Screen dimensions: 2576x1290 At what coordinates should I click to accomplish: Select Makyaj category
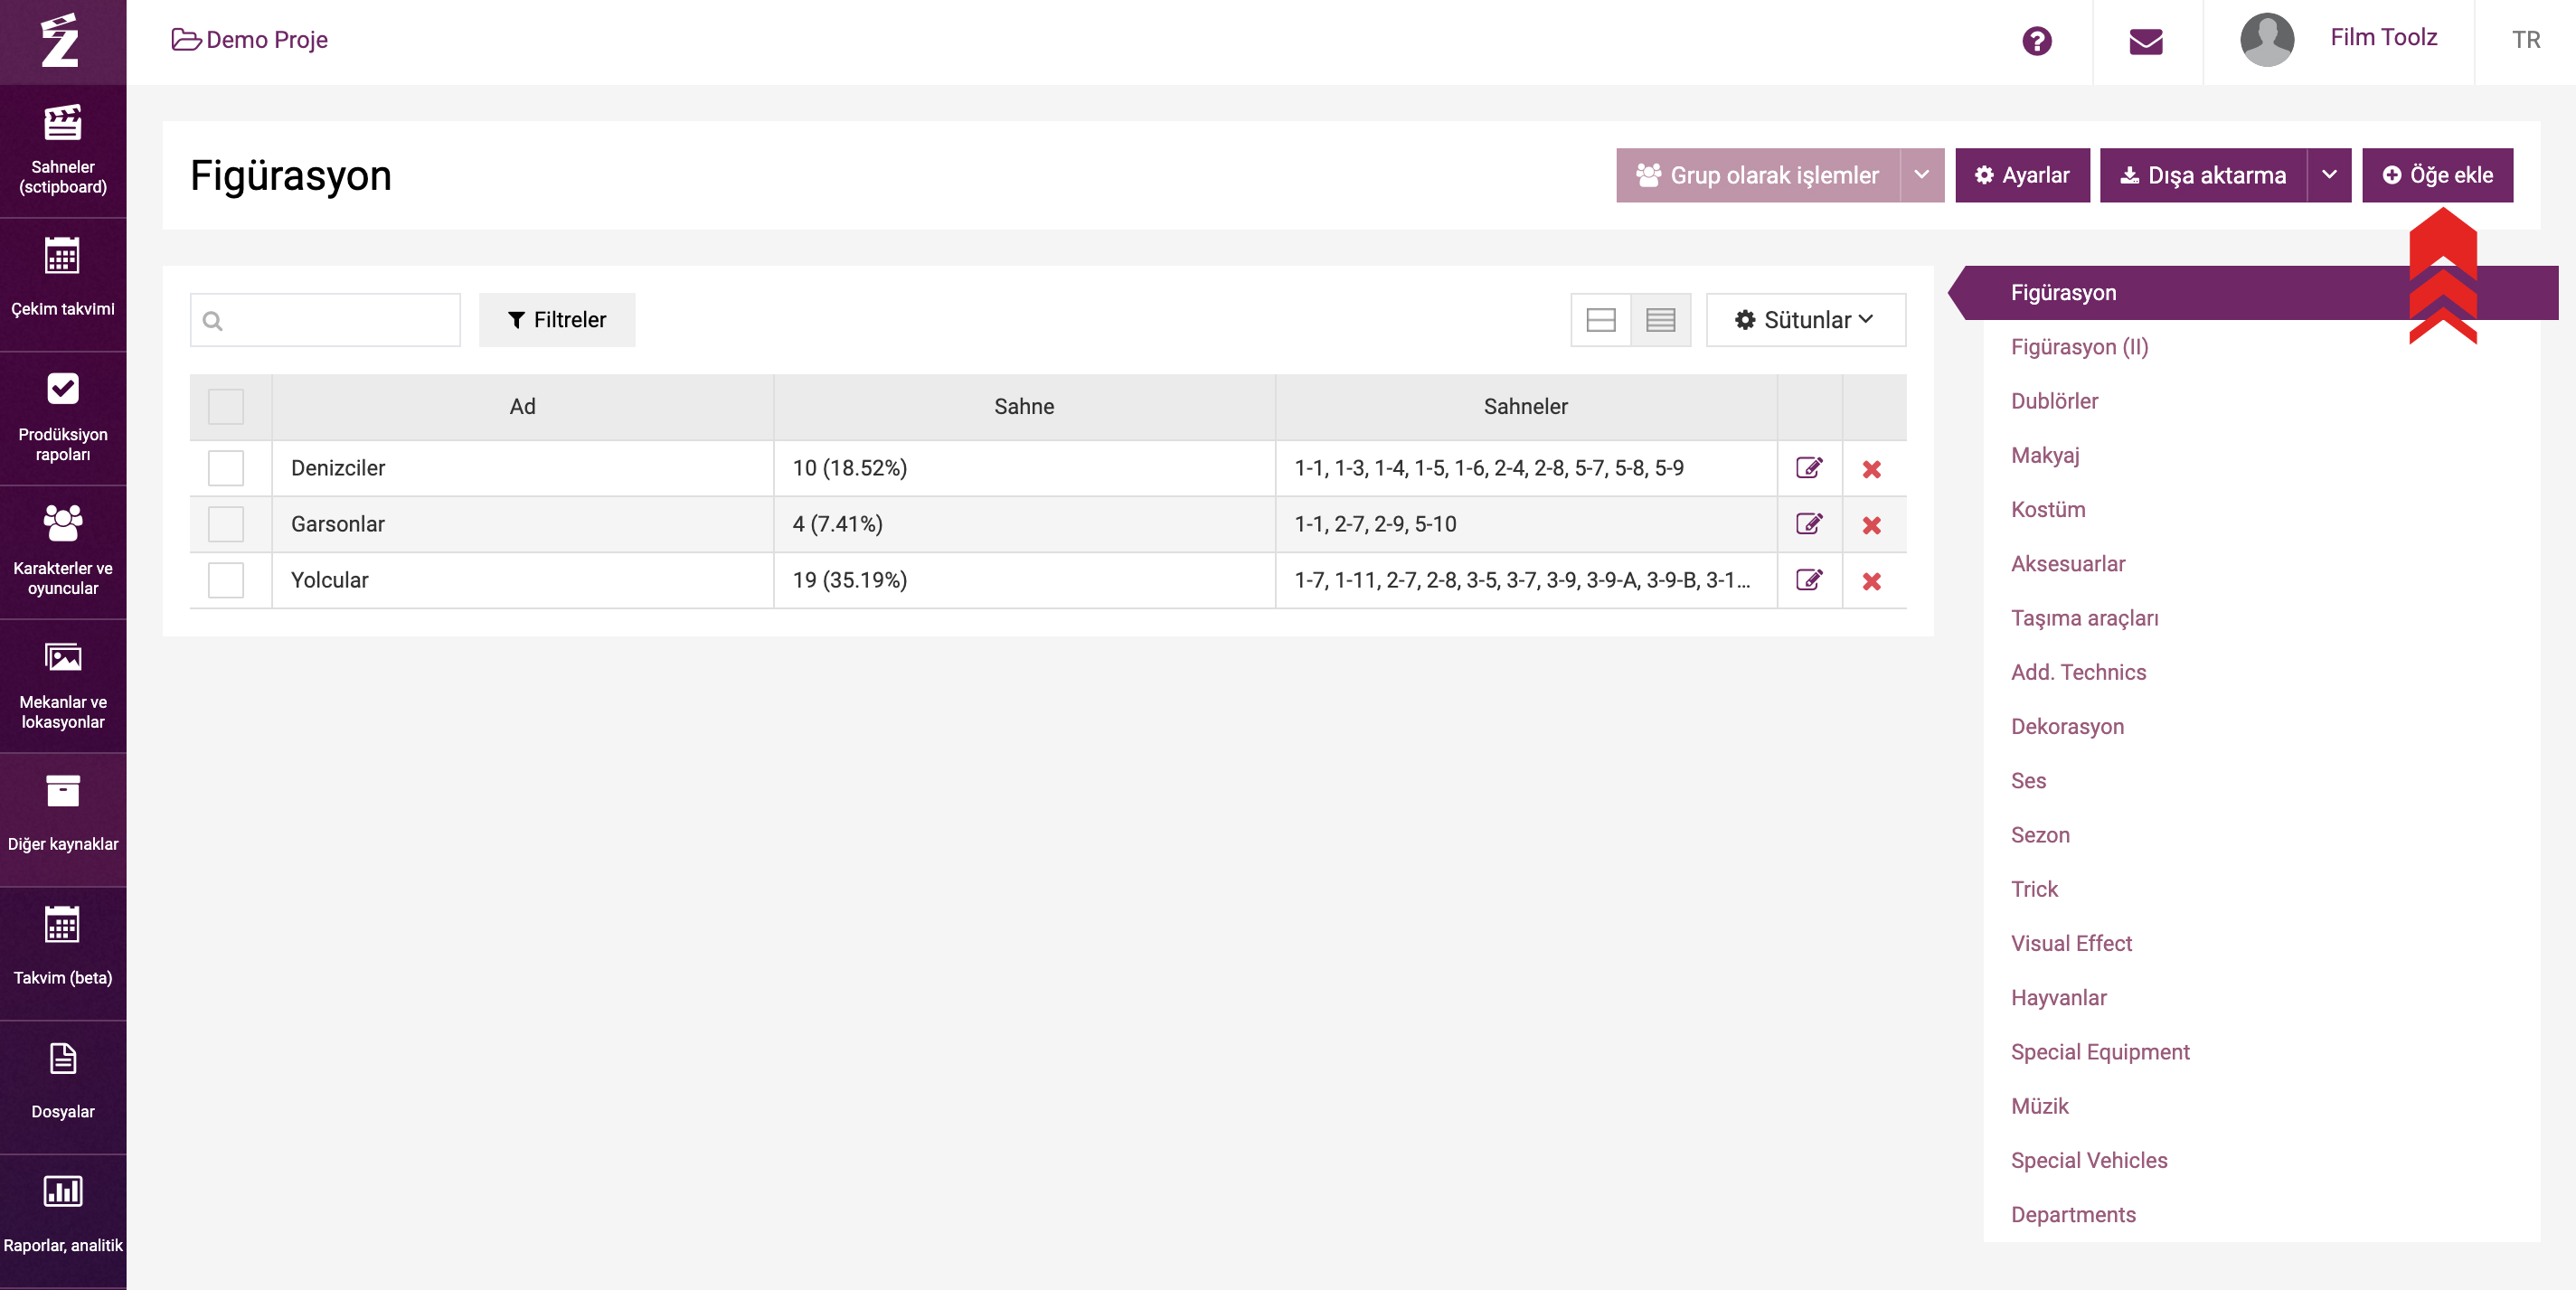(x=2045, y=455)
